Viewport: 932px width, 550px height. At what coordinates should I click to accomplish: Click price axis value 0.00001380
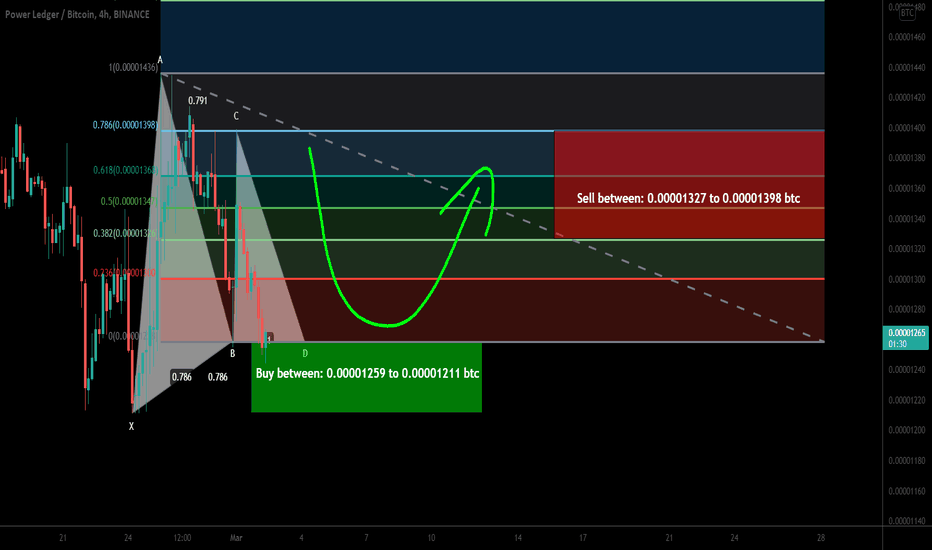[906, 158]
